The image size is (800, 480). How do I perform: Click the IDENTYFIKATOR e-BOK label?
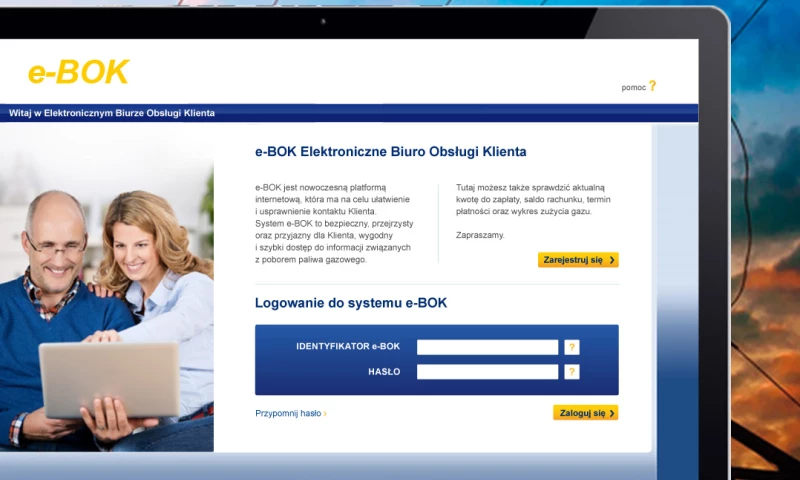pyautogui.click(x=347, y=347)
